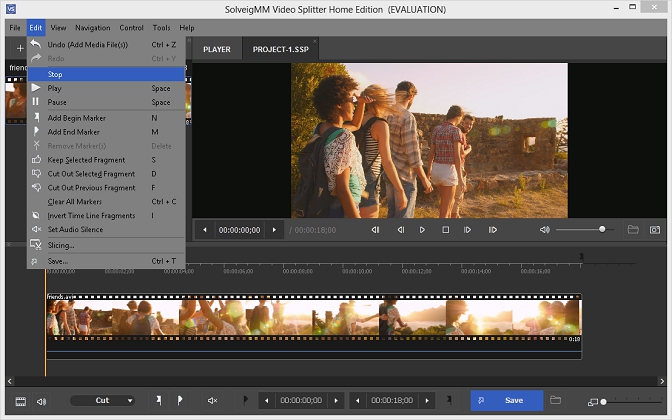Decrease fragment start time arrow
Viewport: 672px width, 420px height.
[267, 401]
